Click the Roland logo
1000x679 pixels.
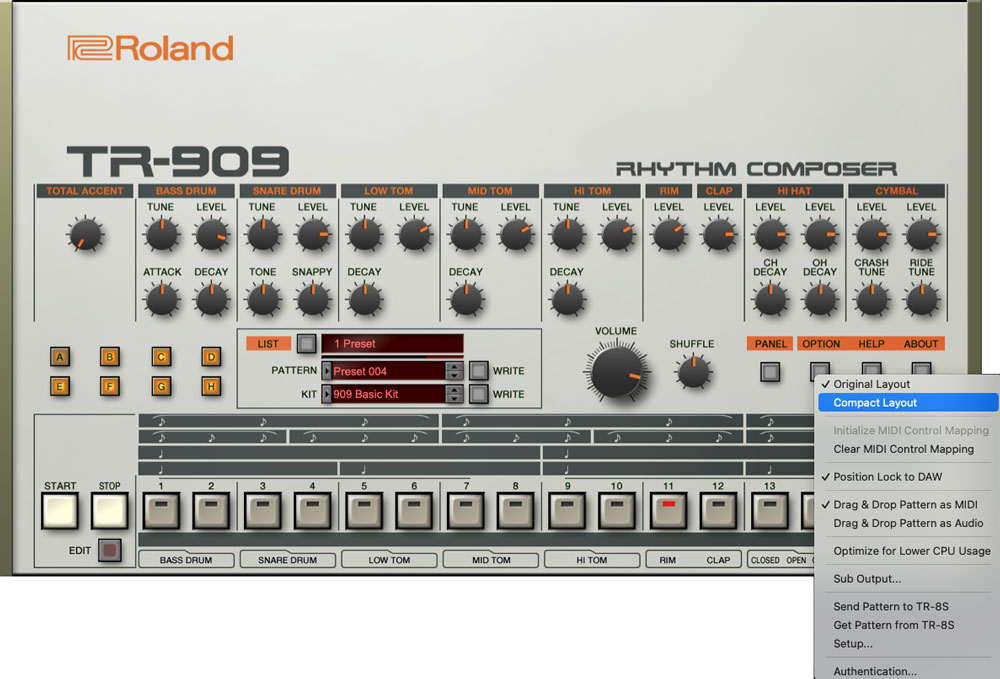tap(151, 48)
